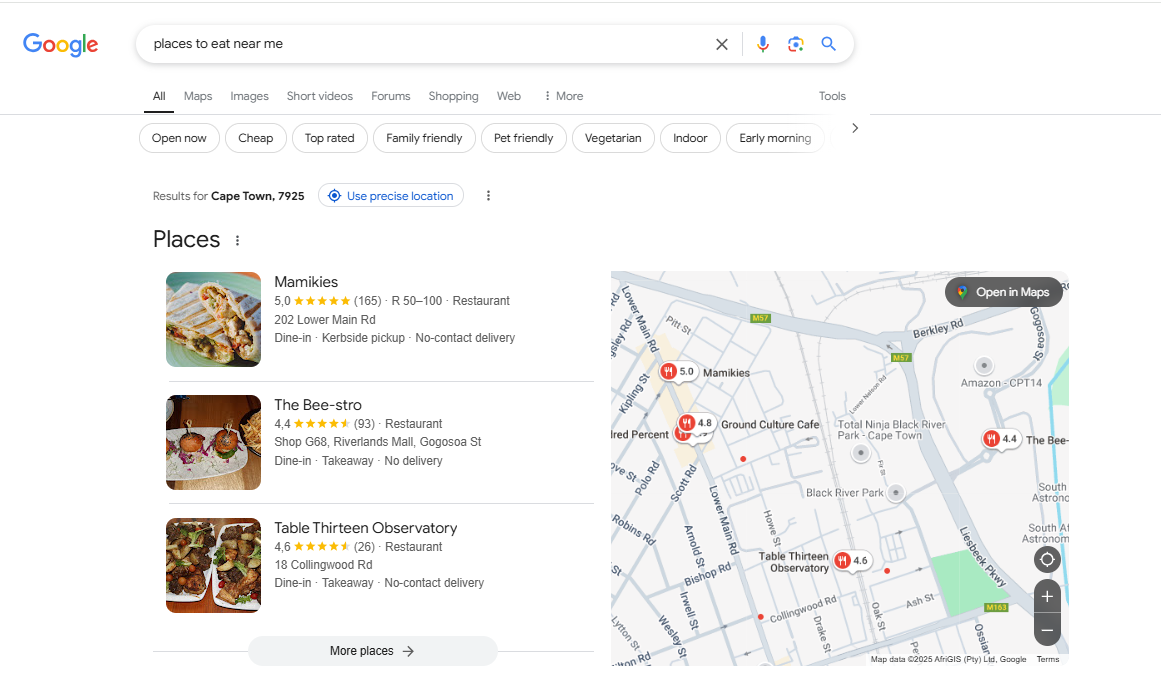Click the Google logo

click(x=61, y=44)
